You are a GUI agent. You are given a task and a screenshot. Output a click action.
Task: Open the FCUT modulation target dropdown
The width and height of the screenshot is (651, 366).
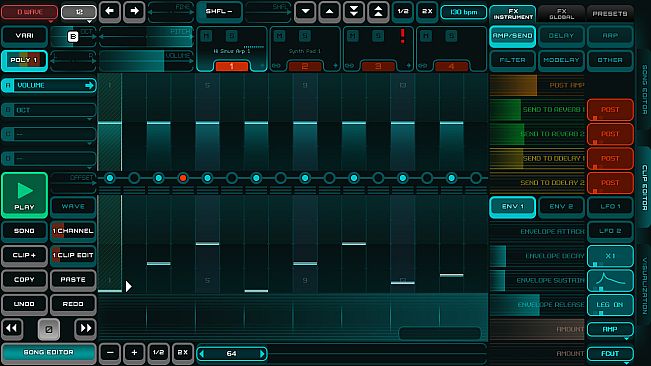pyautogui.click(x=610, y=354)
